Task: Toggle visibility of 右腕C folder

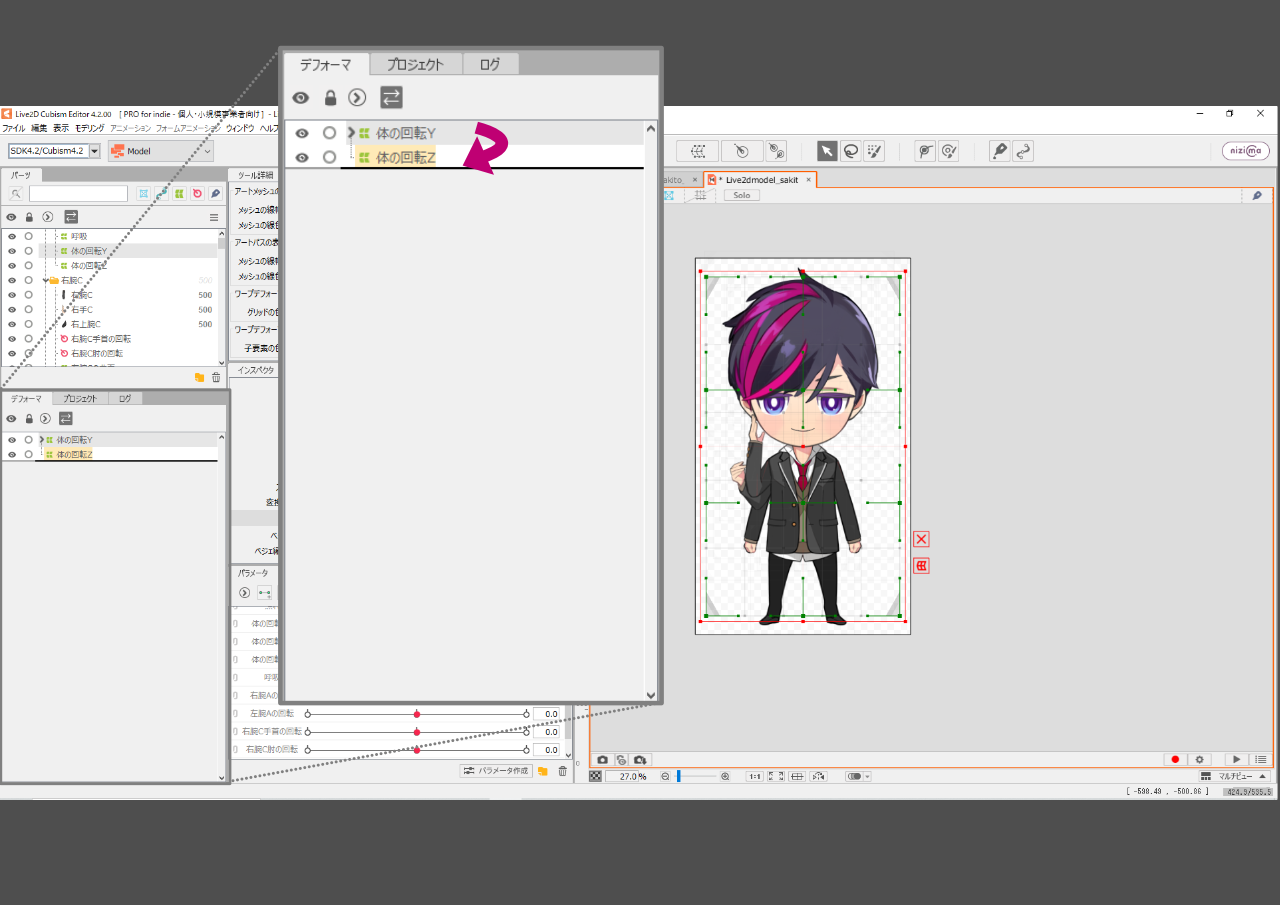Action: (12, 280)
